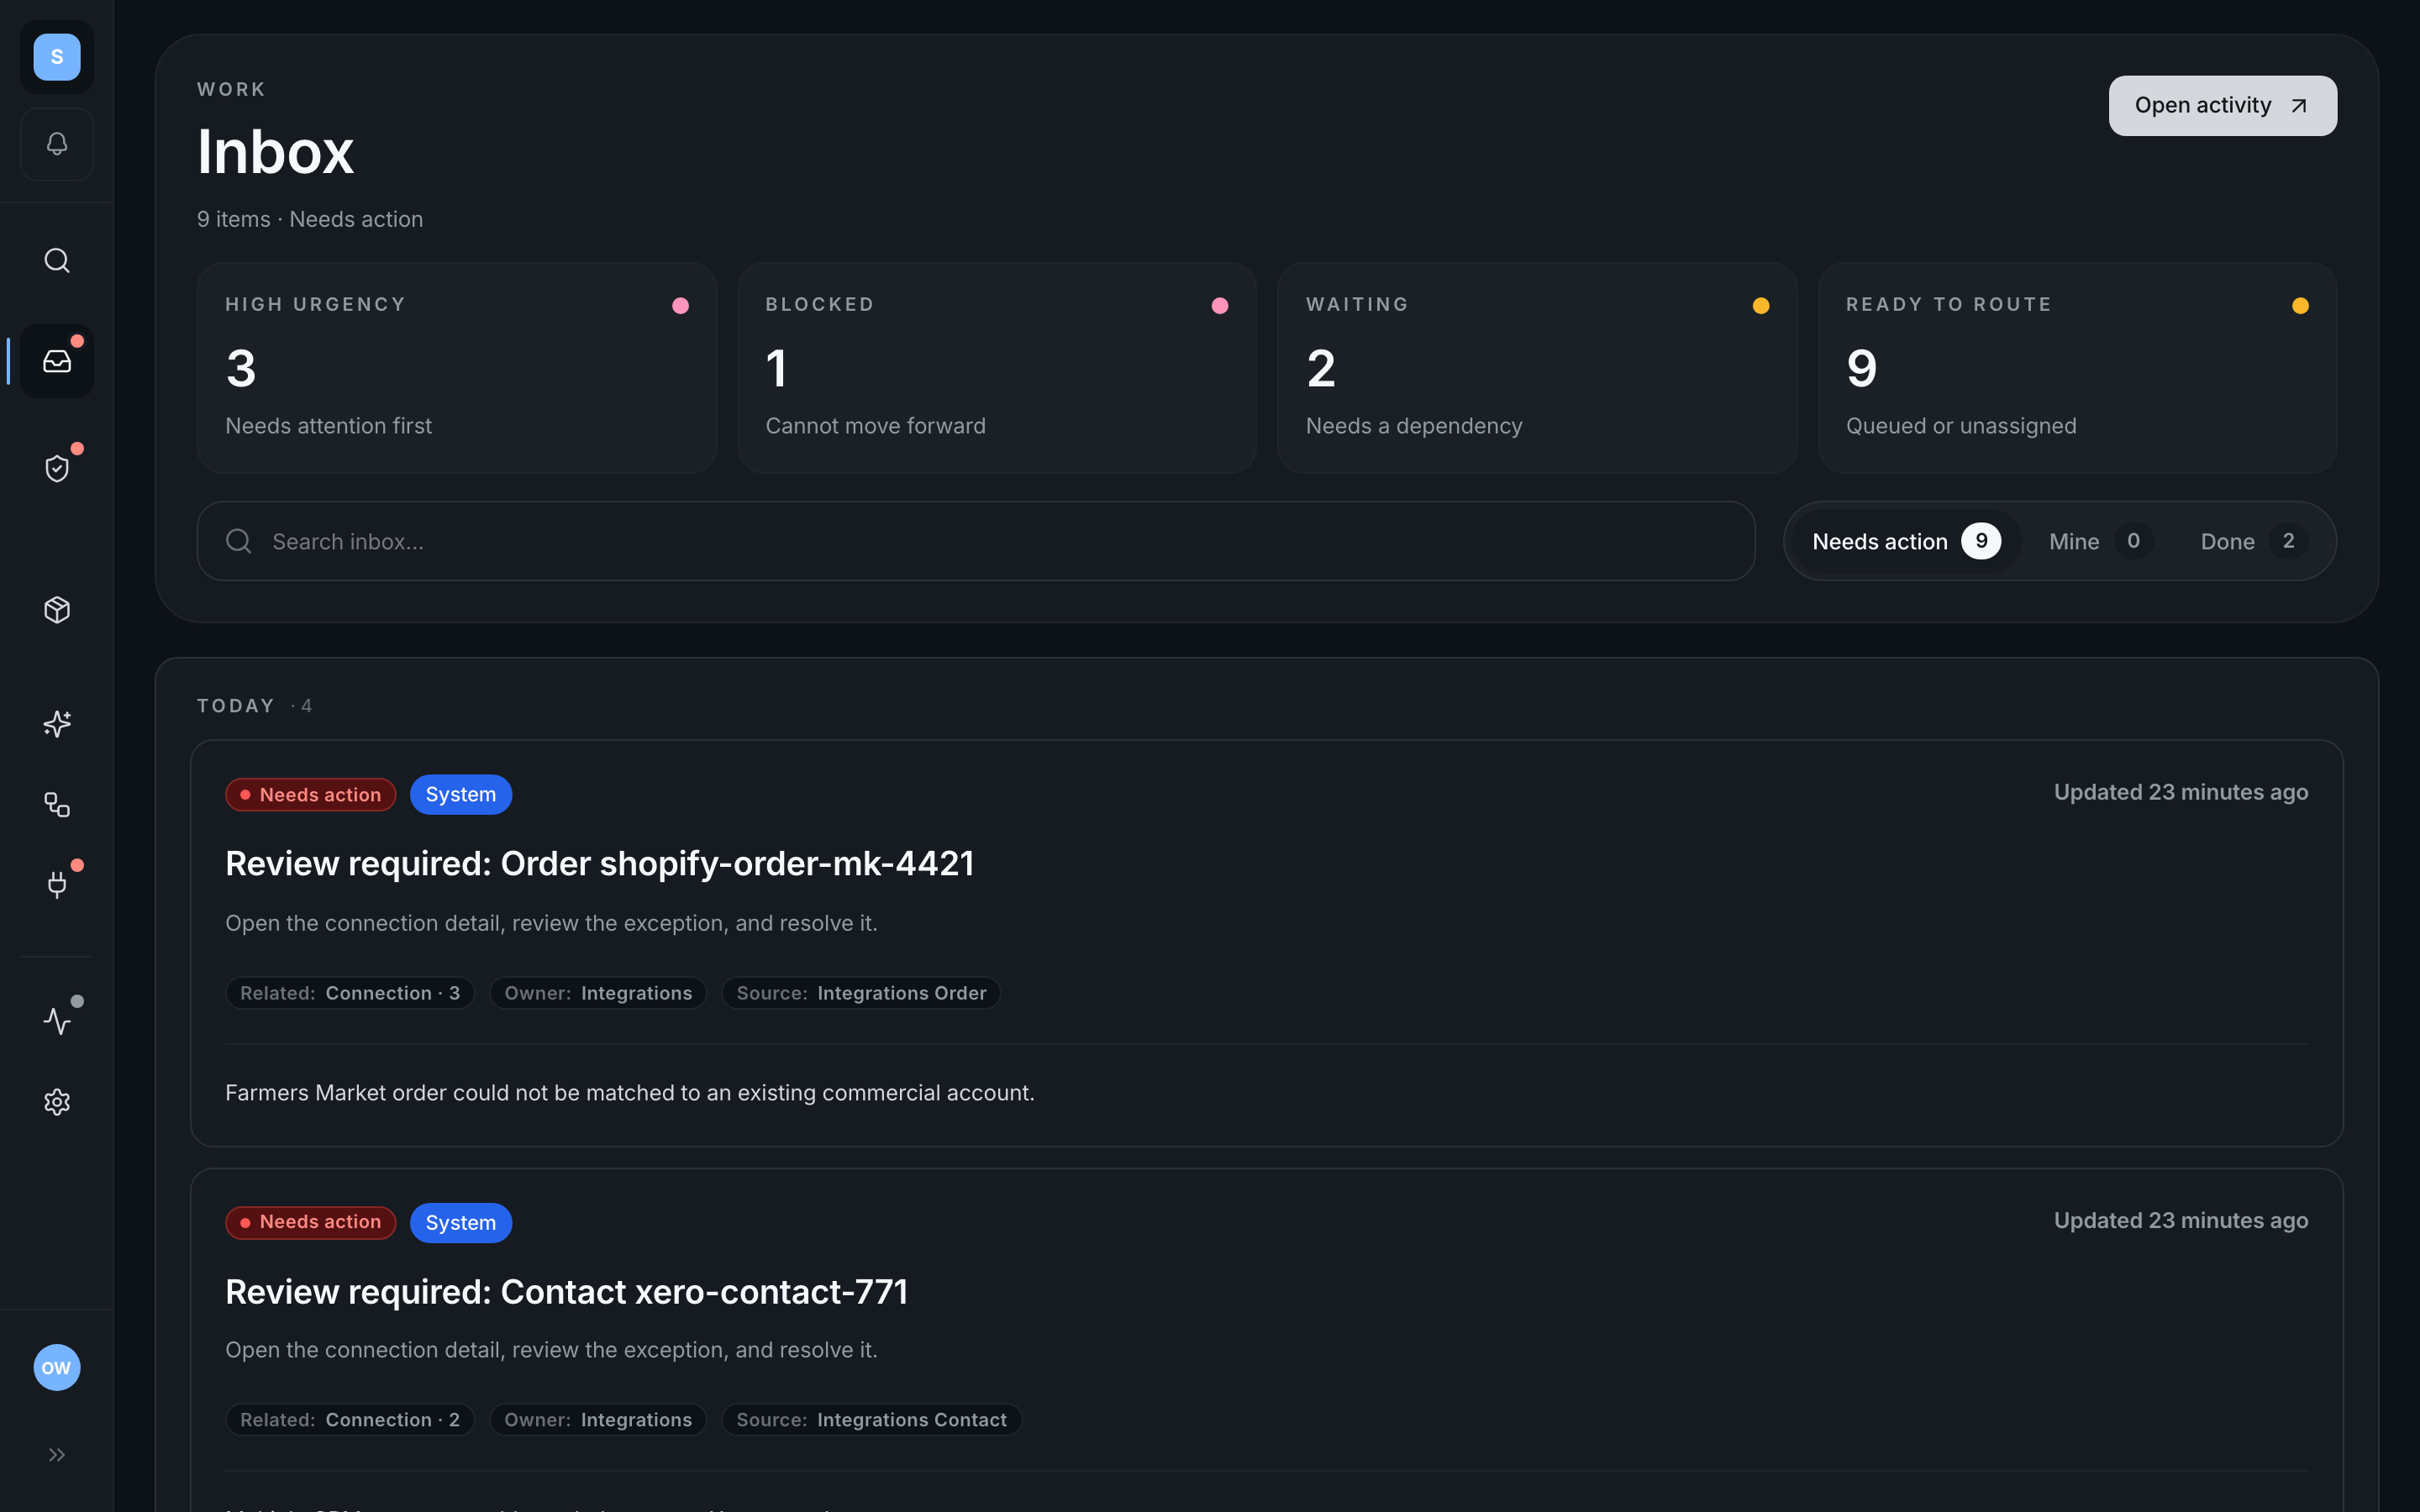Click Needs action badge on shopify order
The height and width of the screenshot is (1512, 2420).
point(310,794)
